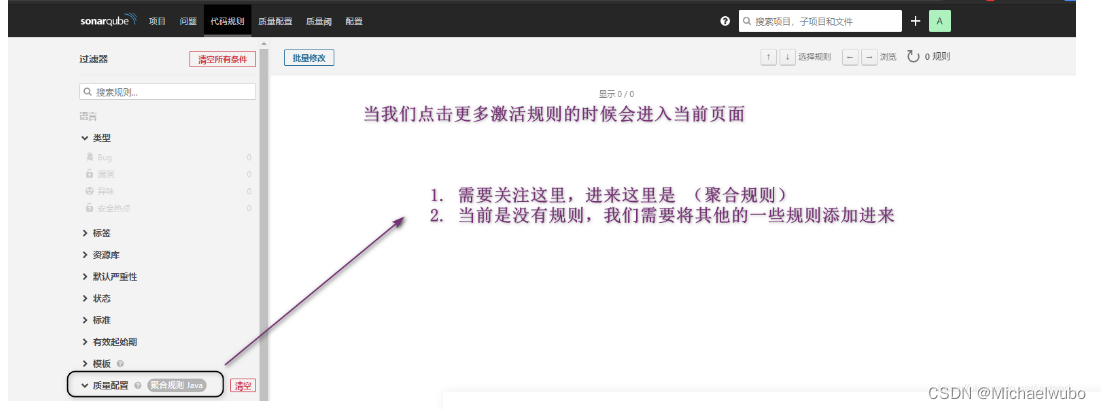Image resolution: width=1101 pixels, height=409 pixels.
Task: Click the 清空所有条件 button
Action: click(x=223, y=59)
